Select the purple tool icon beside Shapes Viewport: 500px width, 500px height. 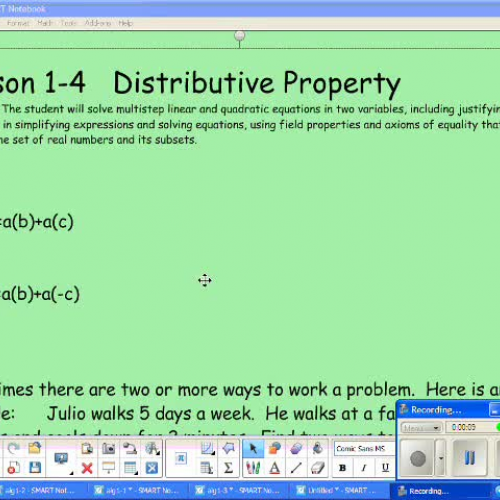point(296,449)
